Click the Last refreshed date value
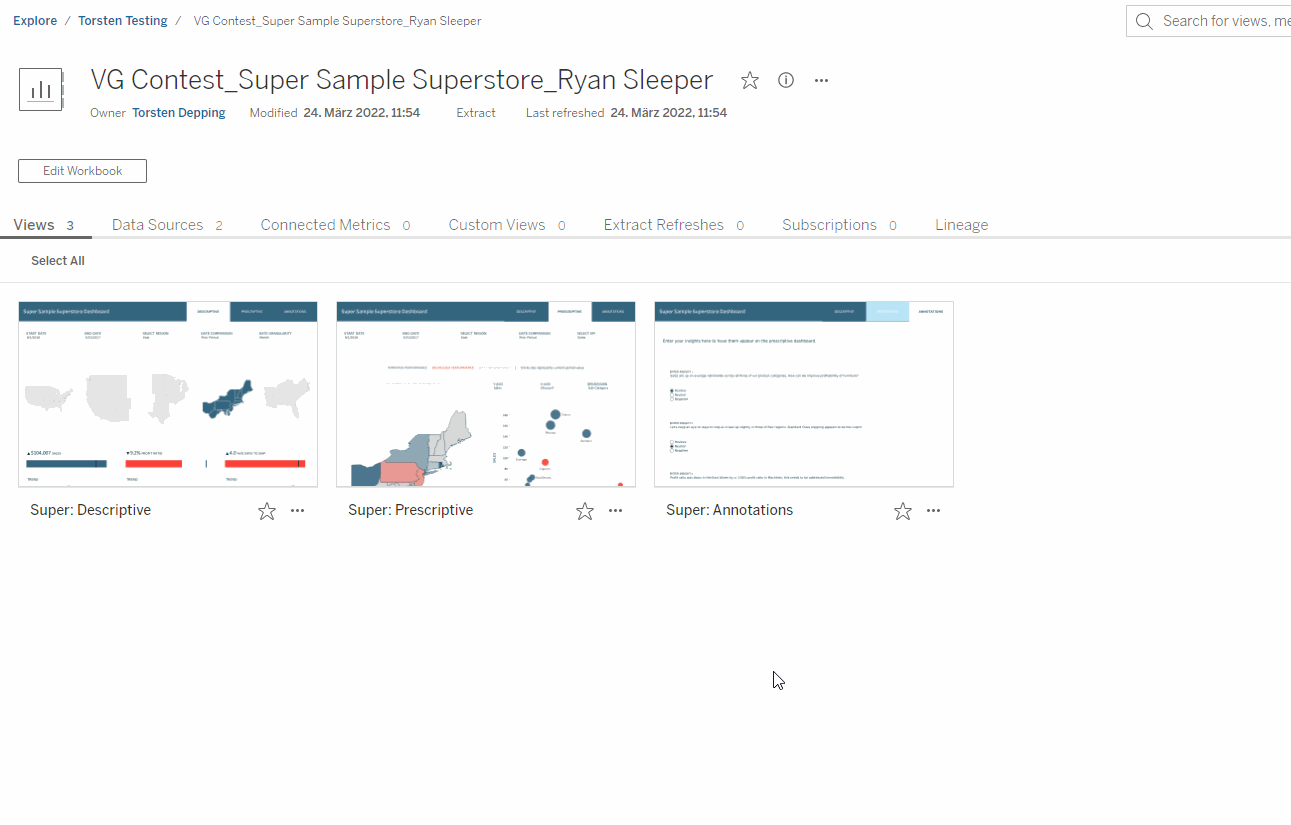Viewport: 1291px width, 825px height. pyautogui.click(x=669, y=113)
